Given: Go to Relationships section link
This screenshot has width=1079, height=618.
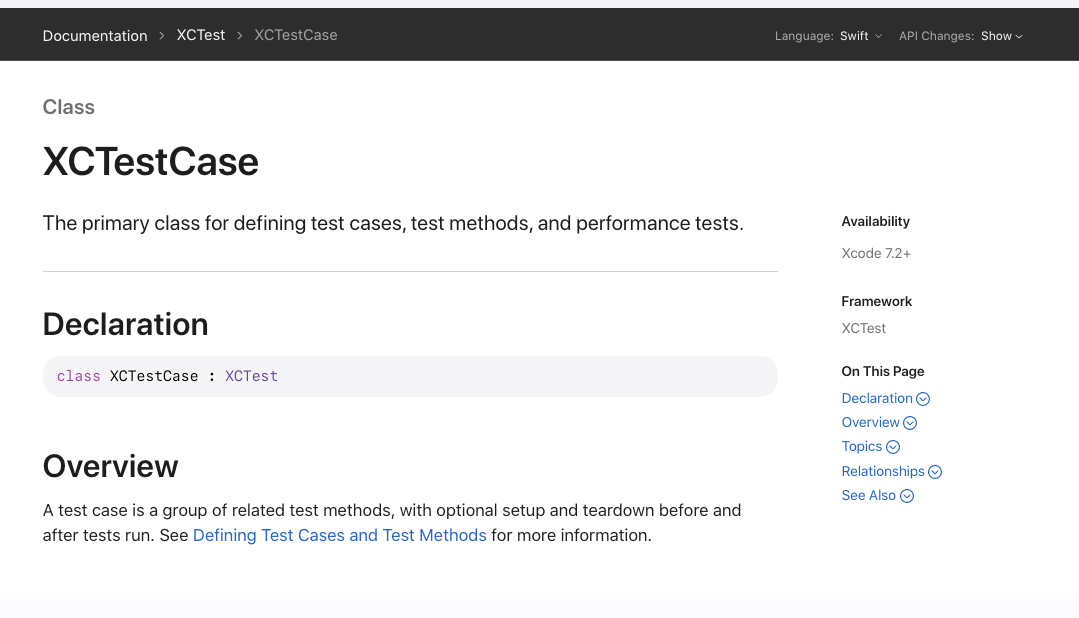Looking at the screenshot, I should [883, 471].
